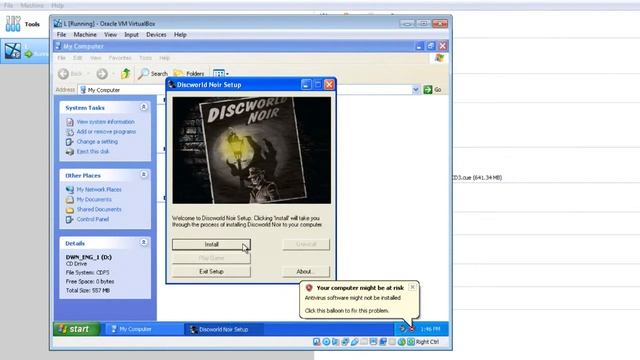Collapse the Other Places panel
The image size is (640, 360).
[144, 175]
